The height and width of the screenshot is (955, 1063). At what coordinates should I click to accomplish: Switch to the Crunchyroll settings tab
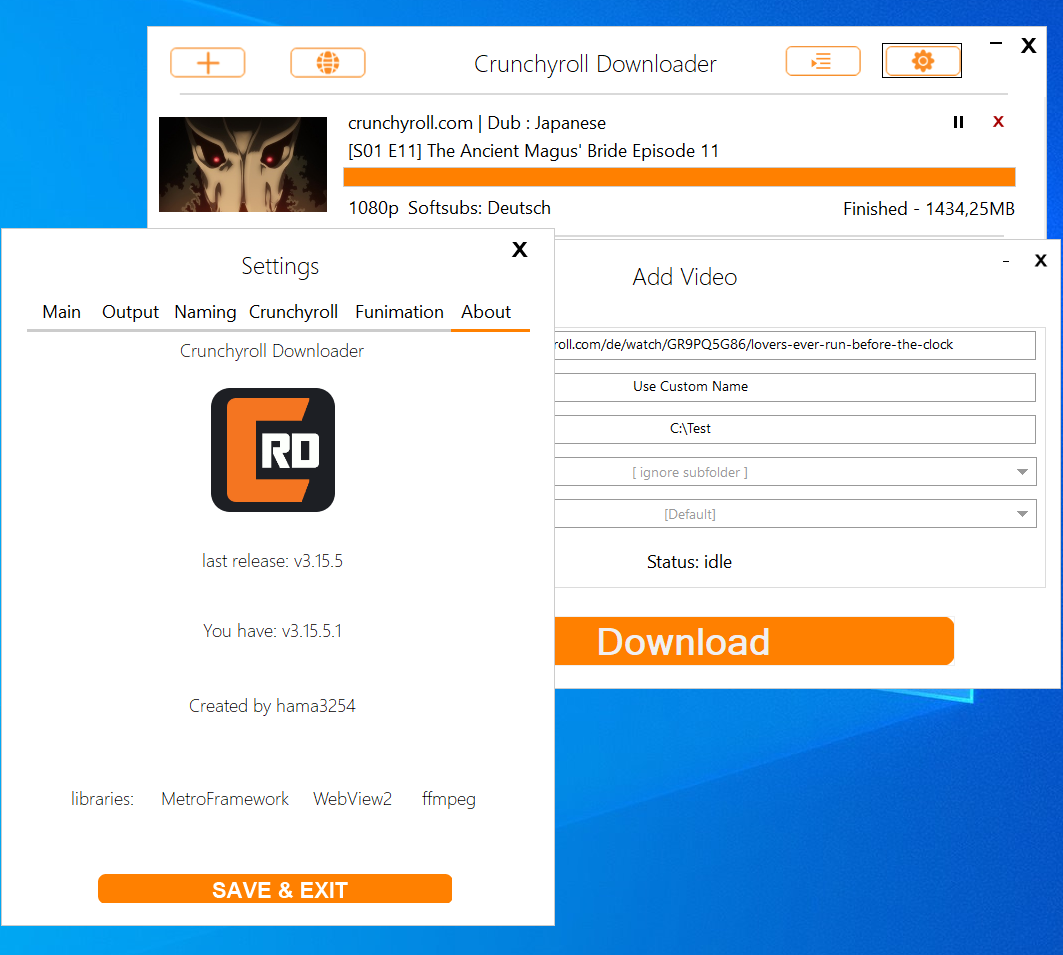pyautogui.click(x=293, y=312)
